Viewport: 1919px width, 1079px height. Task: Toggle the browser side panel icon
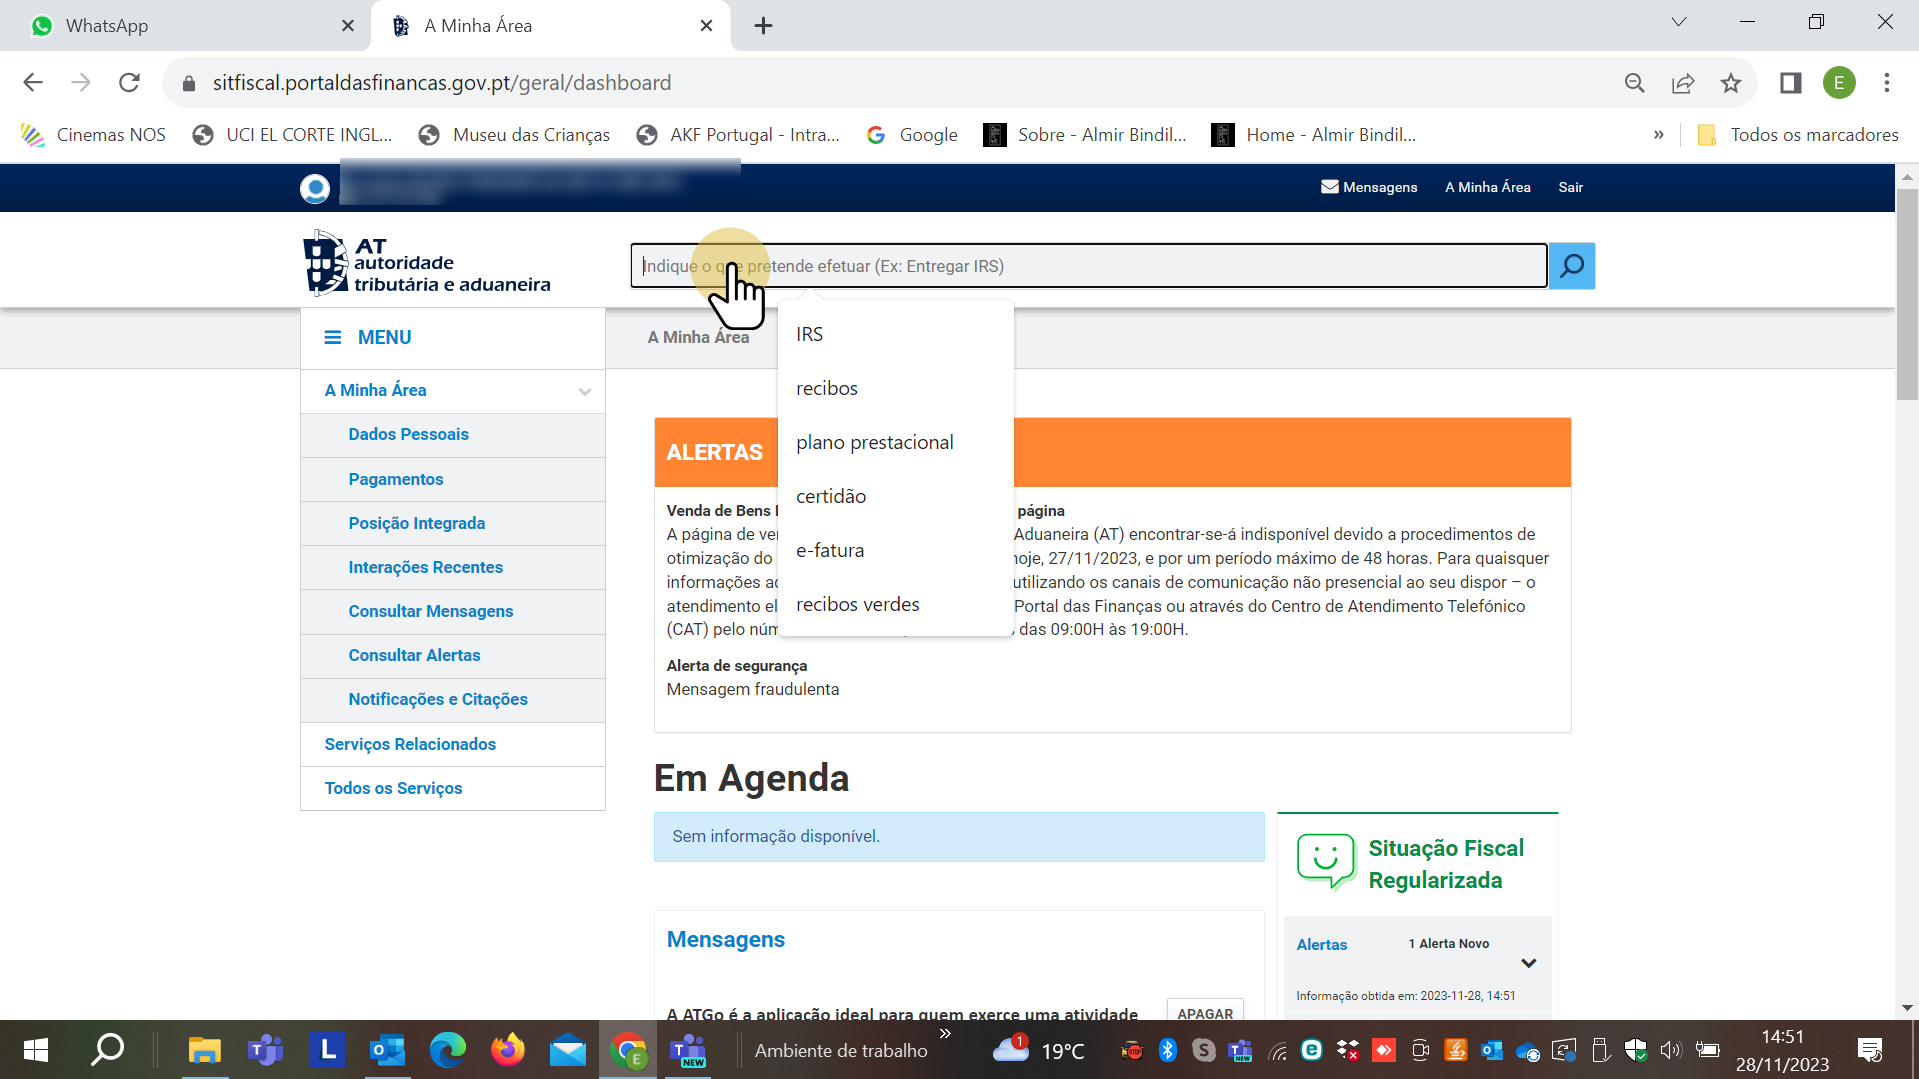[x=1790, y=83]
